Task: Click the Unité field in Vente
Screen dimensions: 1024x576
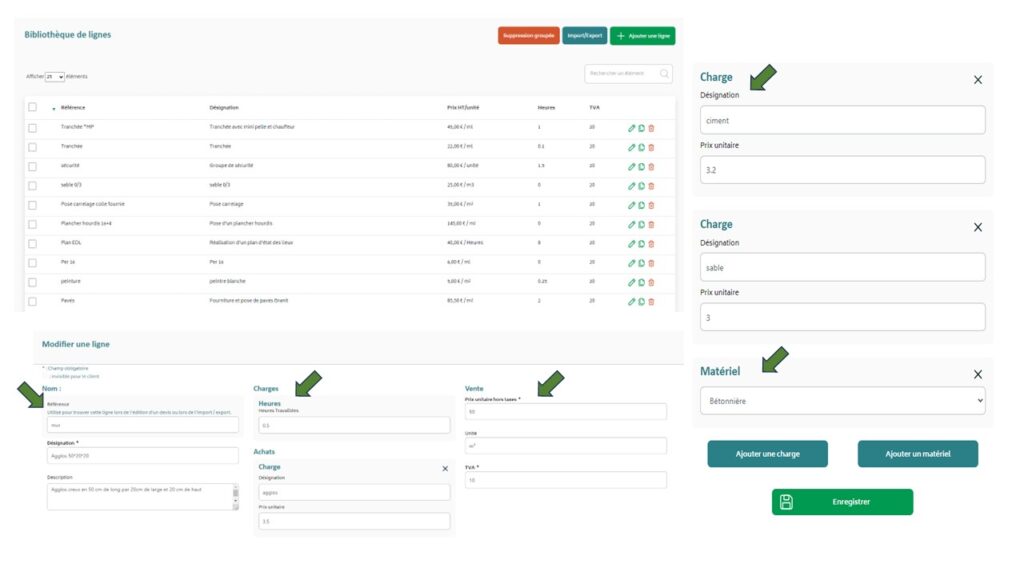Action: 566,446
